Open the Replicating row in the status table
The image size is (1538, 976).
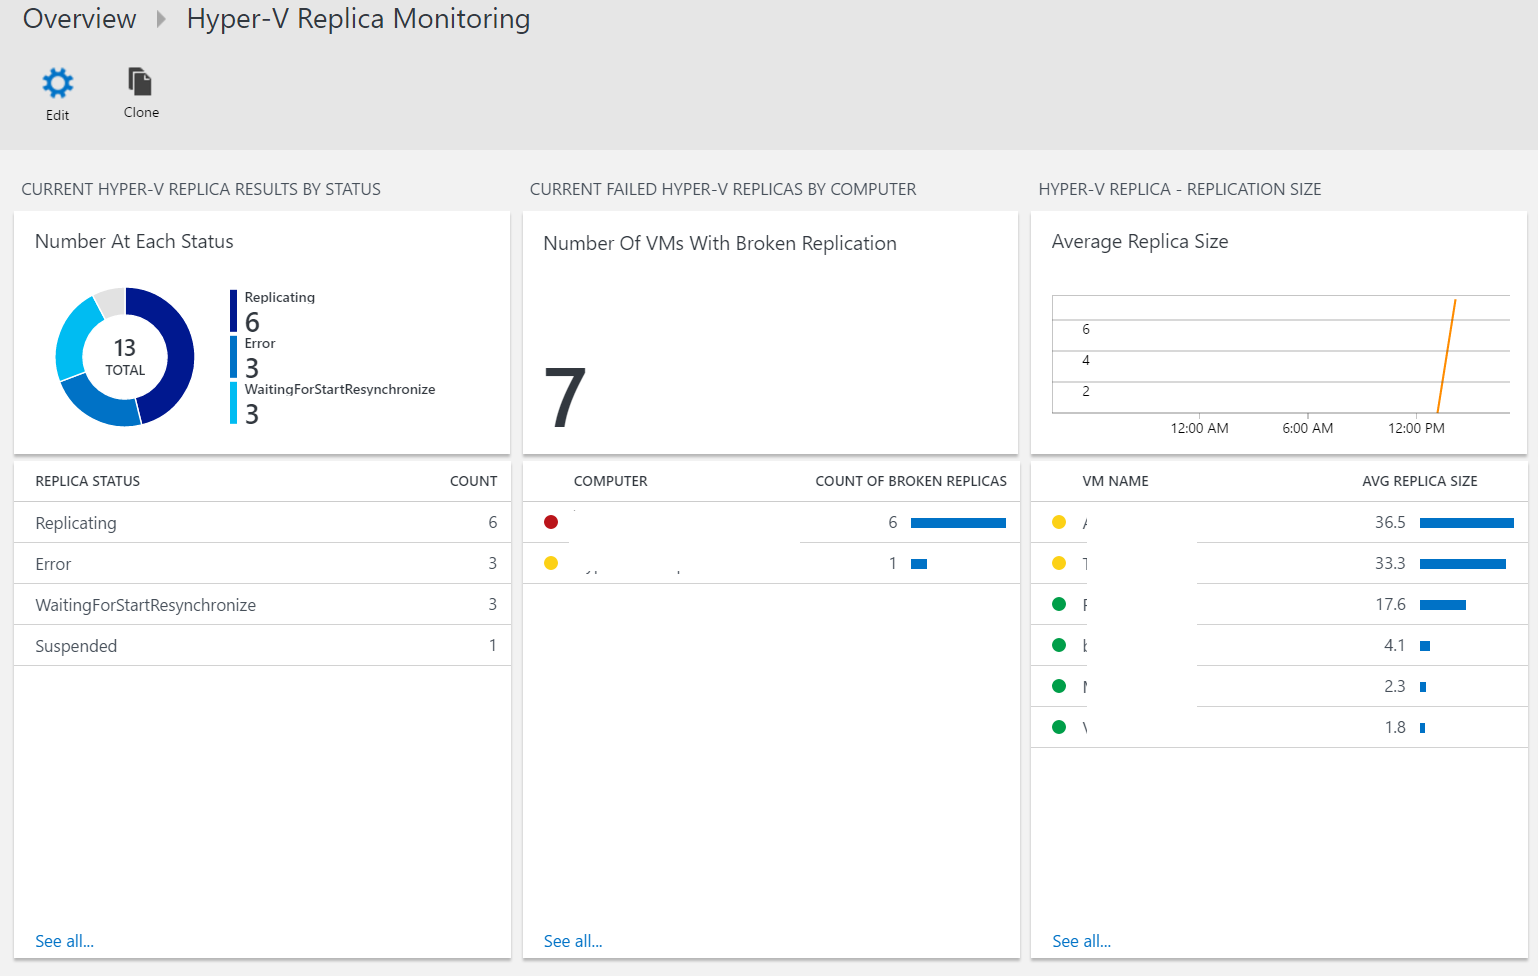point(262,522)
